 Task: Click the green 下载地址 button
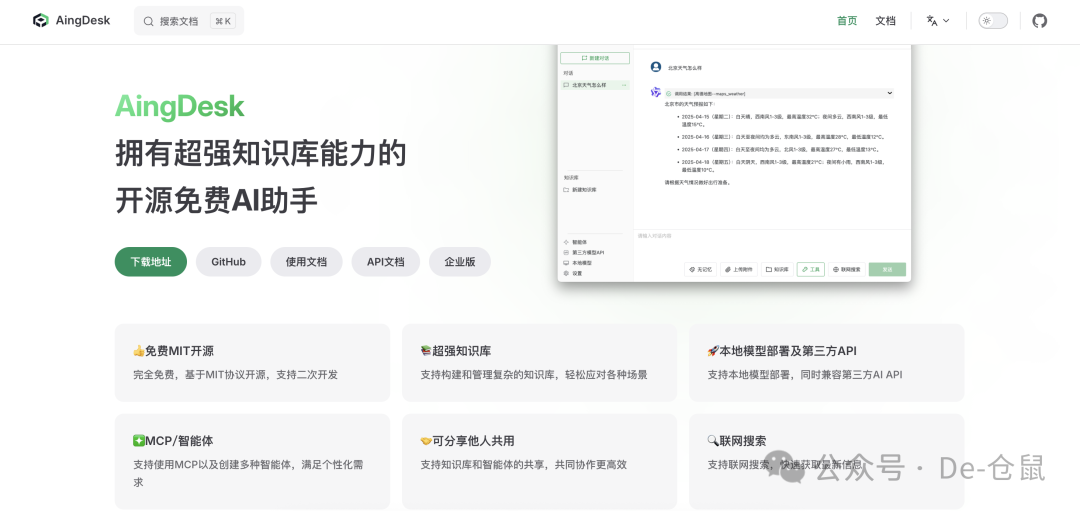[x=151, y=262]
